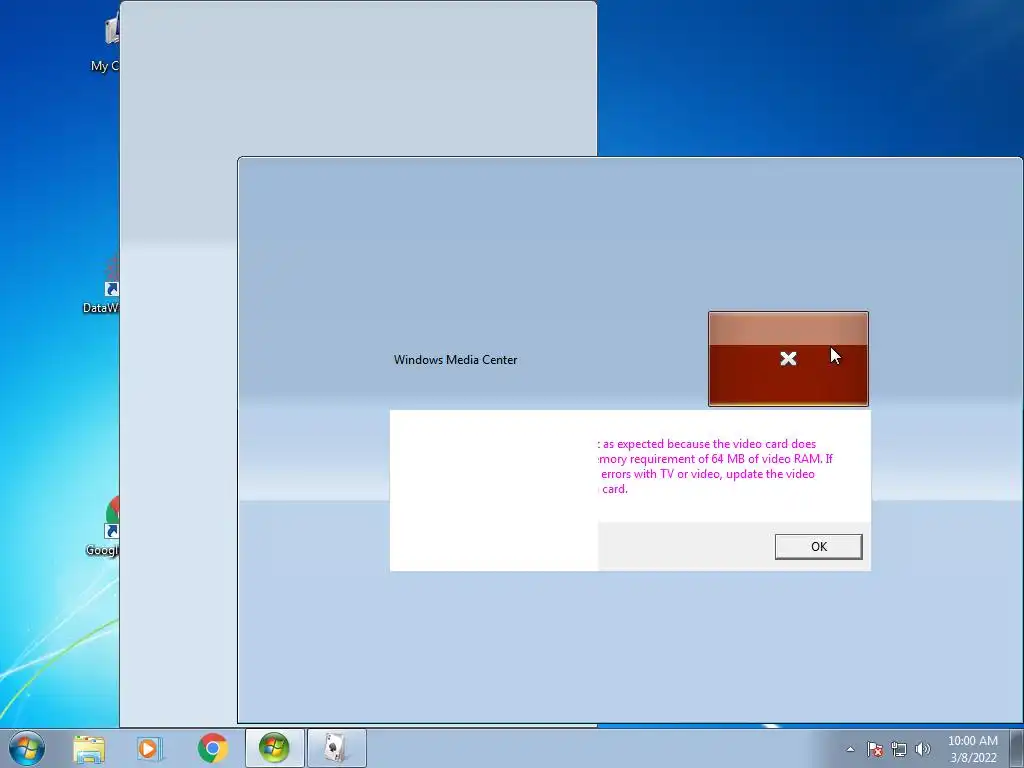Open the clock showing 10:00 AM
The width and height of the screenshot is (1024, 768).
[x=972, y=749]
